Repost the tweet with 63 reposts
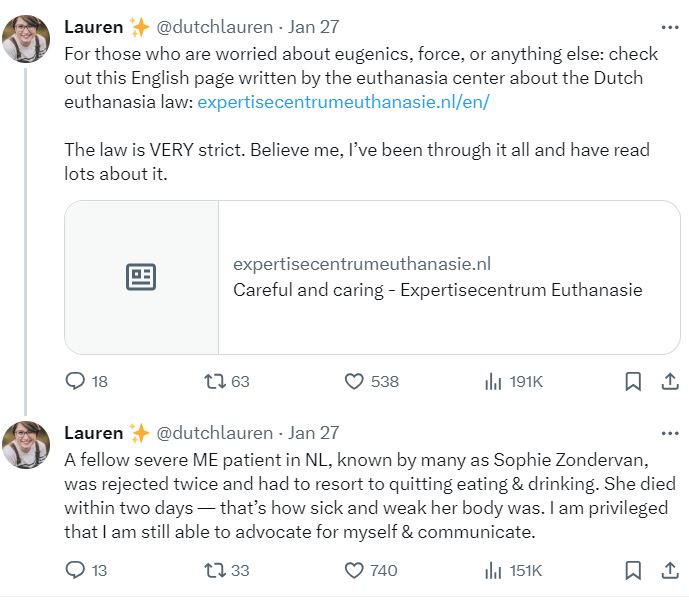 (x=213, y=381)
